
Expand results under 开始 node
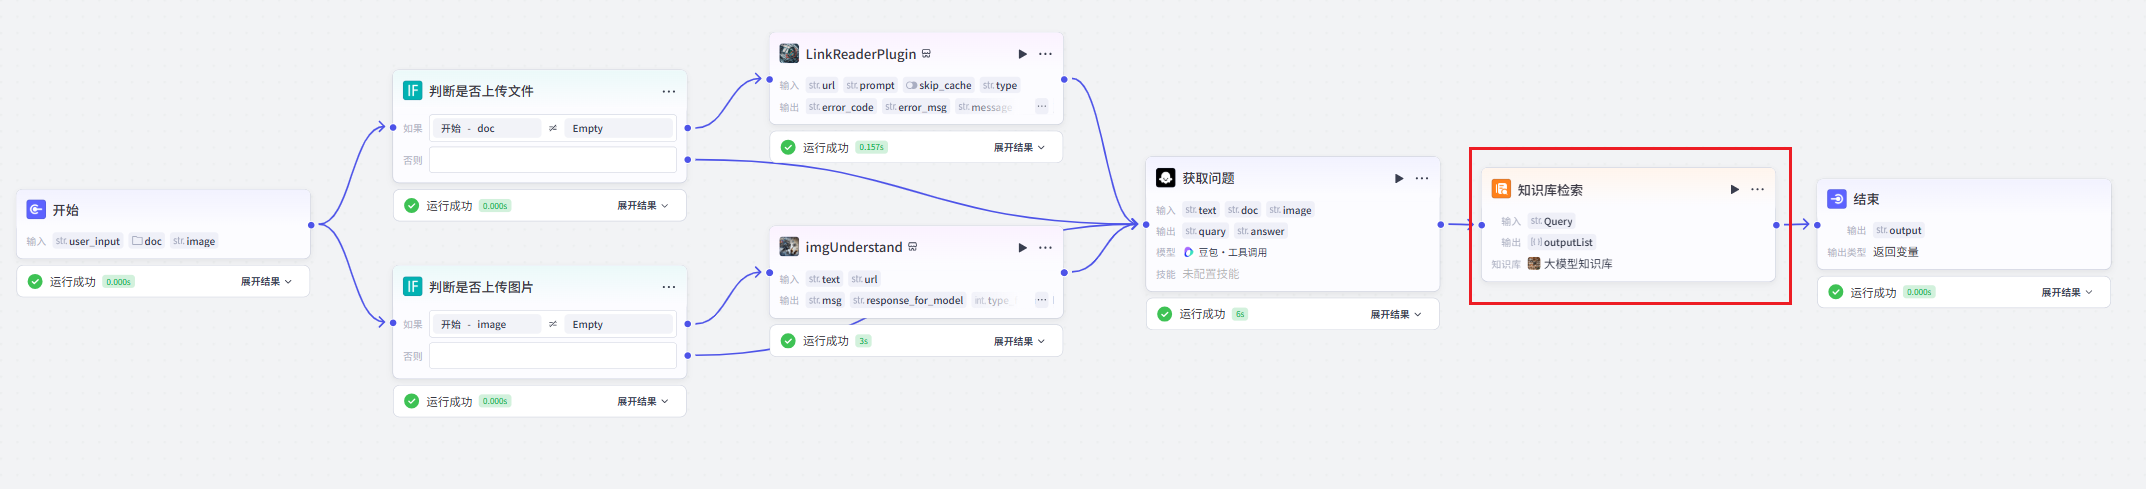click(266, 282)
